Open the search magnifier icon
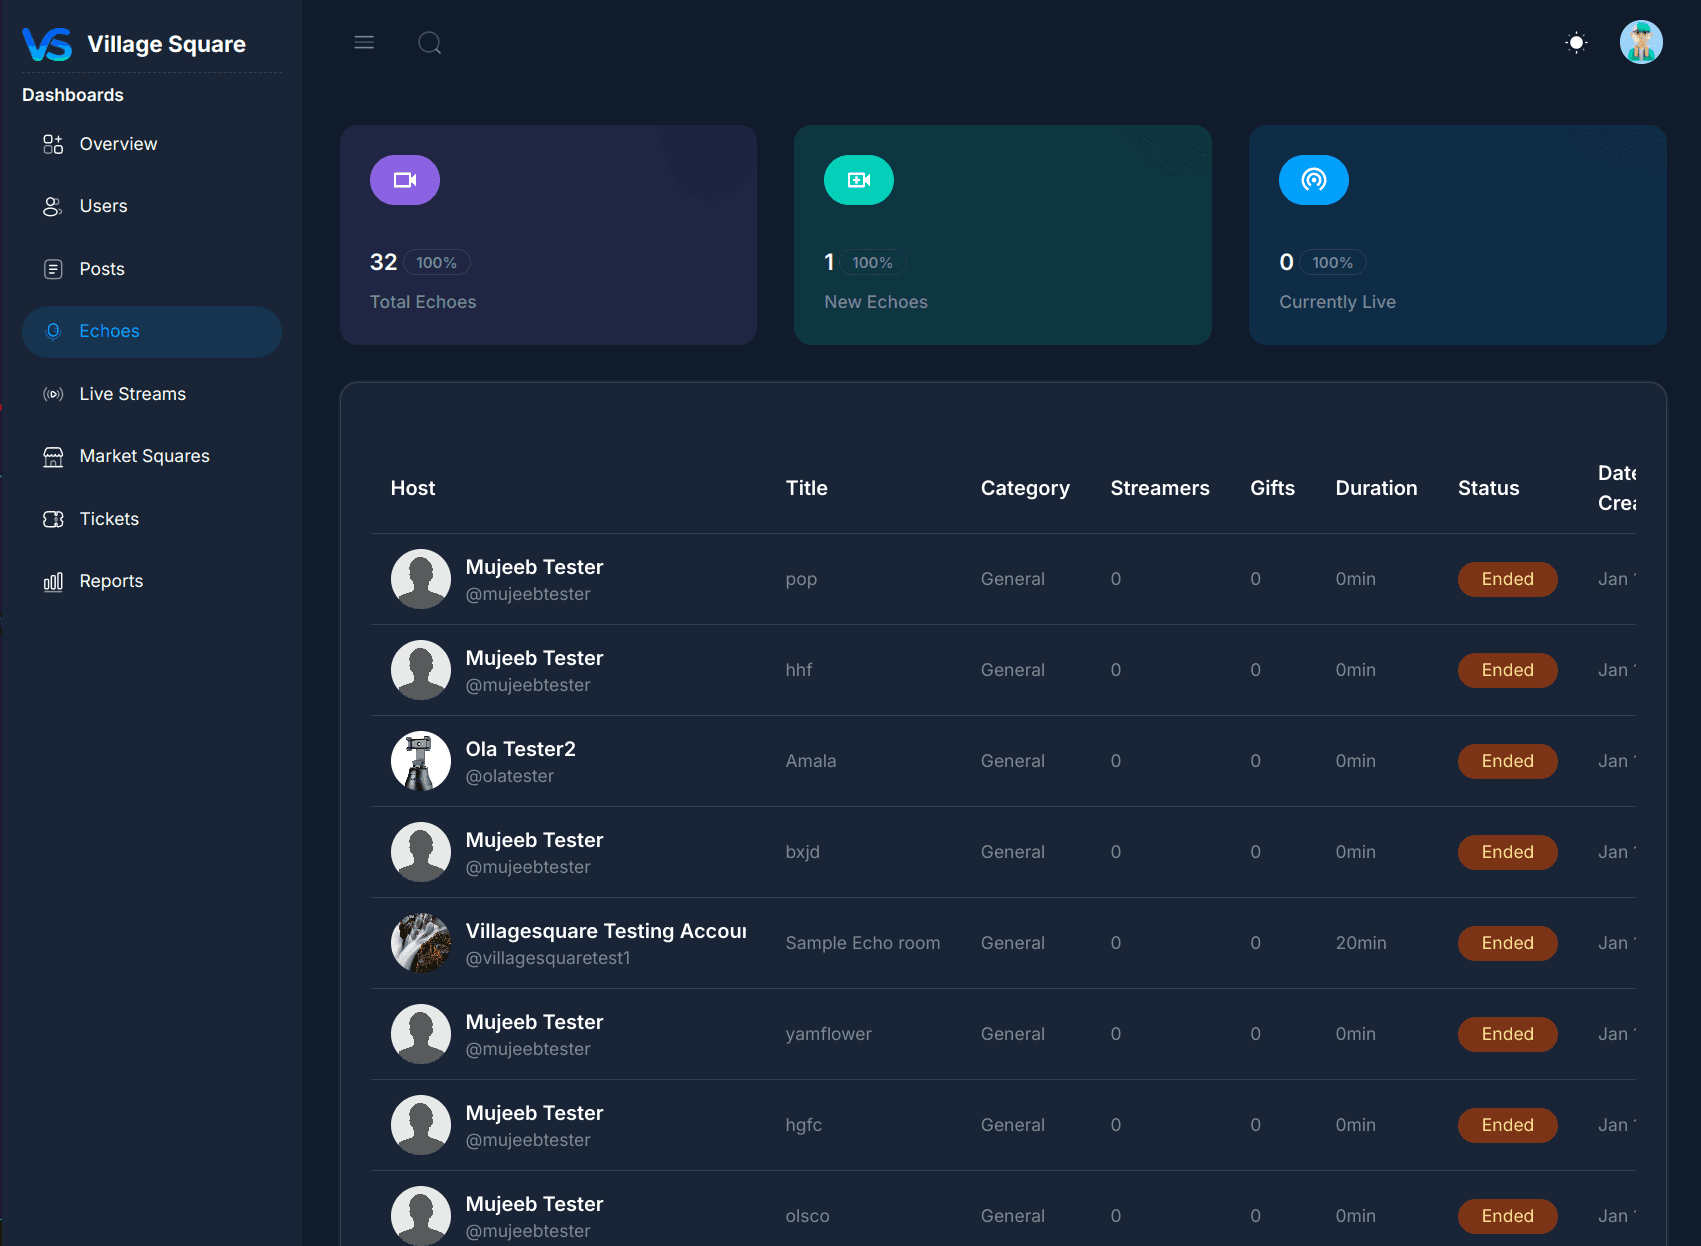The height and width of the screenshot is (1246, 1701). coord(429,42)
